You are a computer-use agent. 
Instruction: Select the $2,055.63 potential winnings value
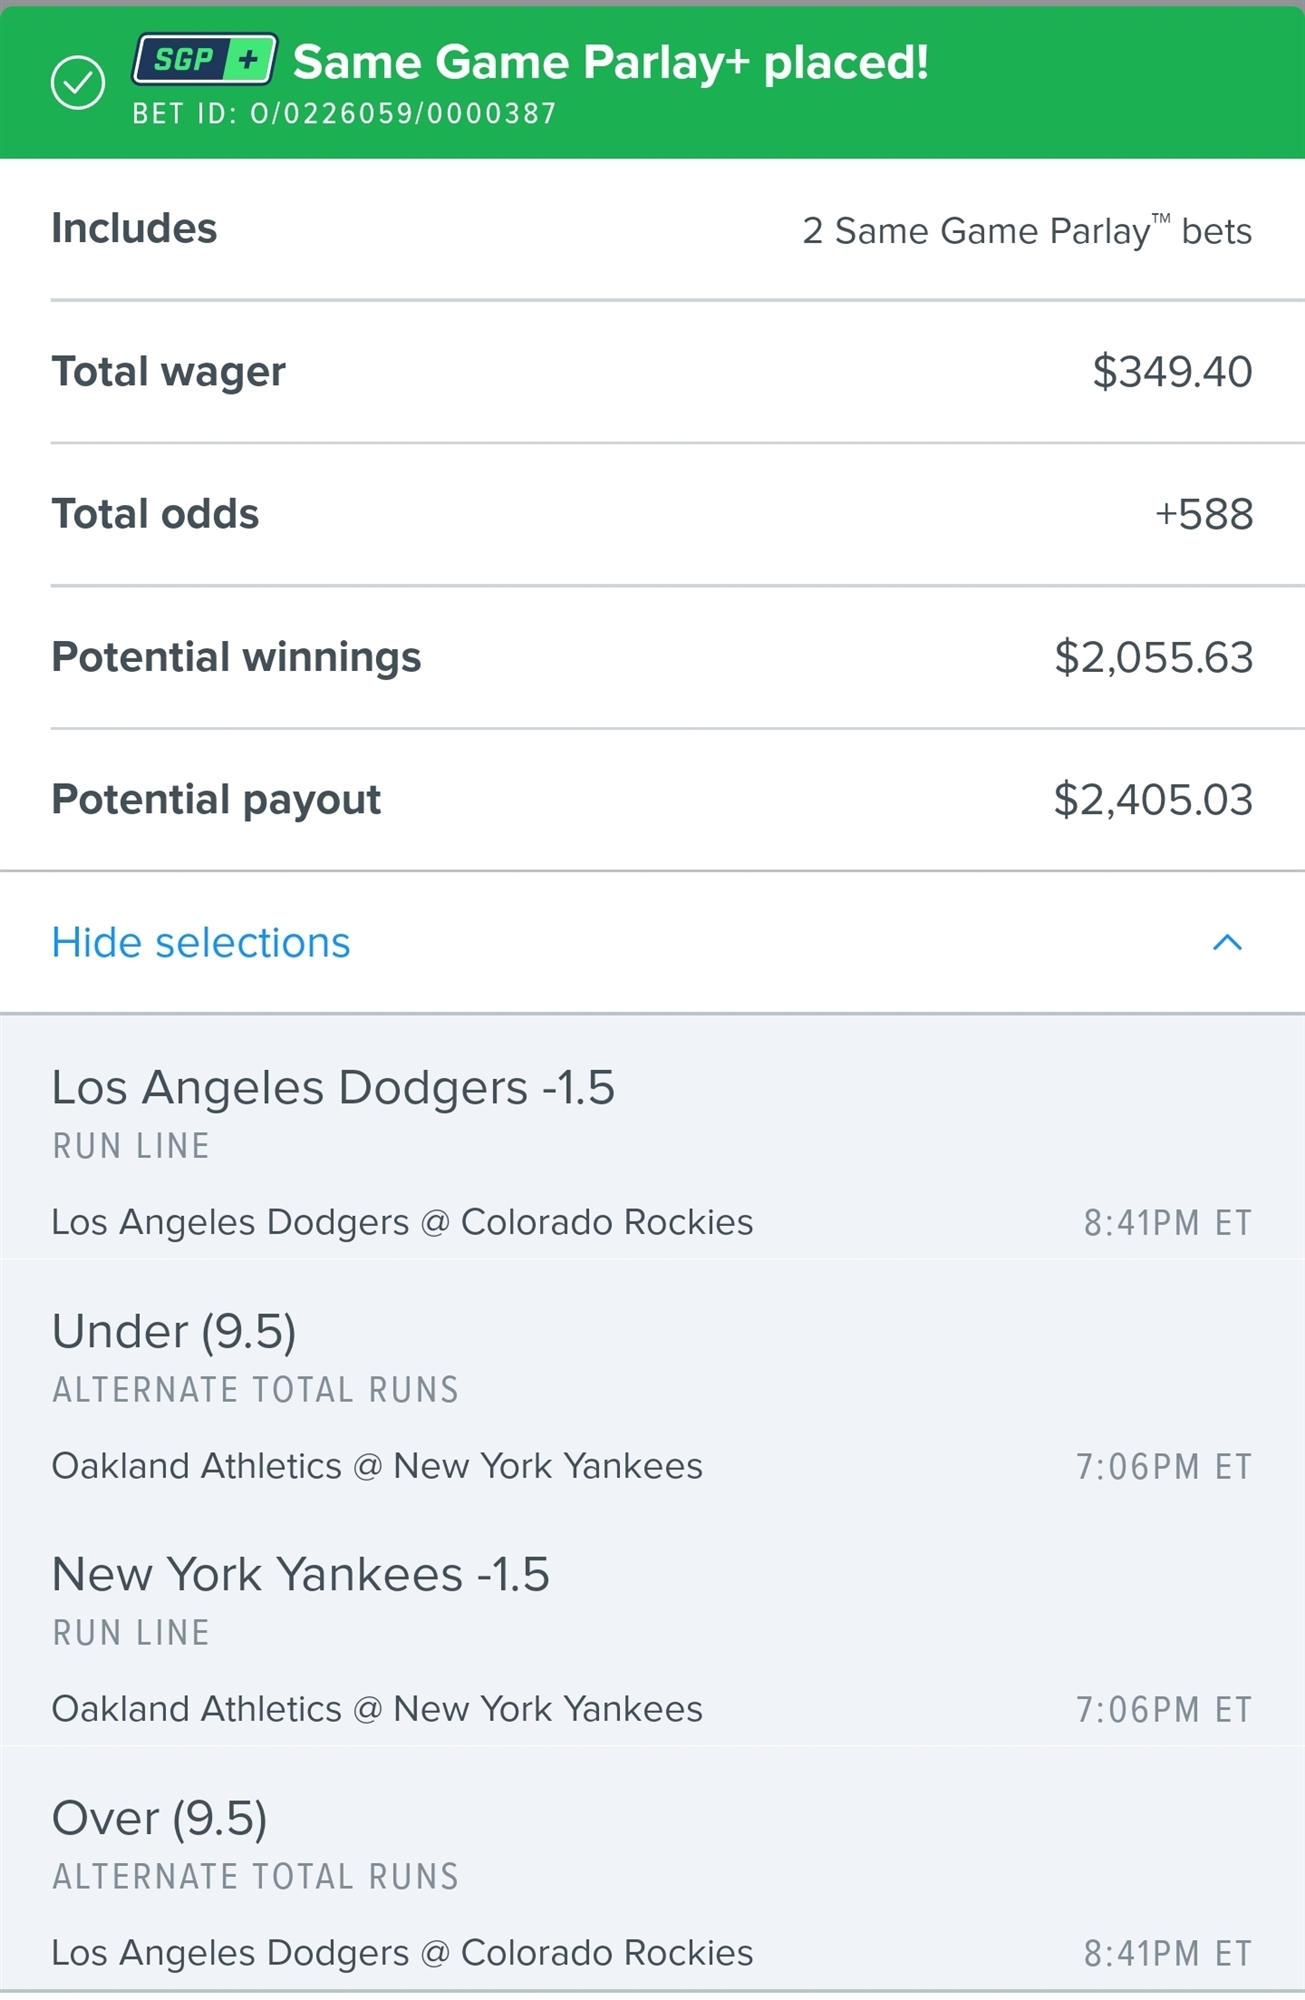click(1153, 658)
